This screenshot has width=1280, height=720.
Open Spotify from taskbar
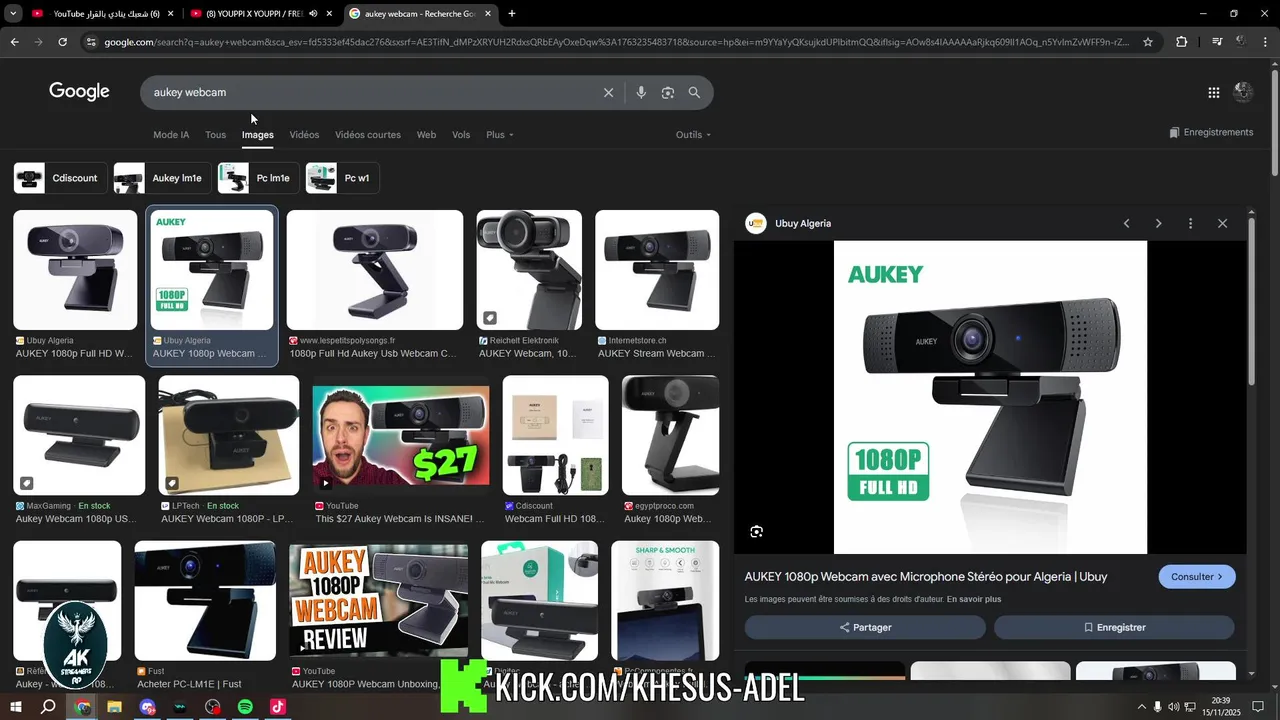point(245,707)
